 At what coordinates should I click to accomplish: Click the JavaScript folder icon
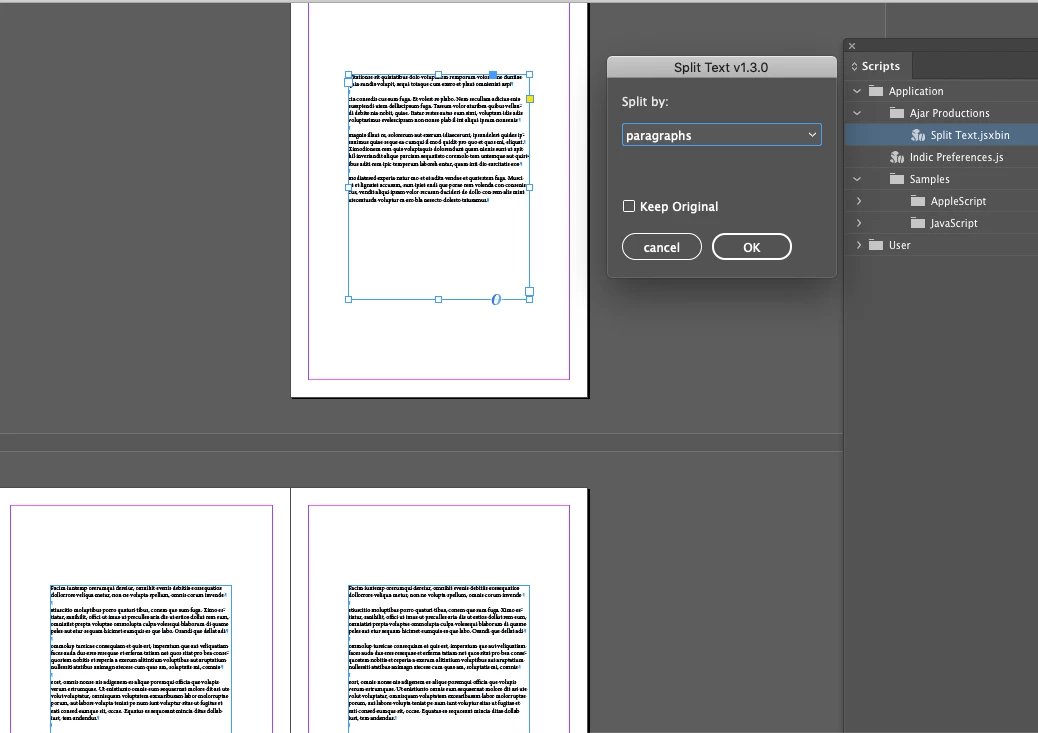(918, 223)
